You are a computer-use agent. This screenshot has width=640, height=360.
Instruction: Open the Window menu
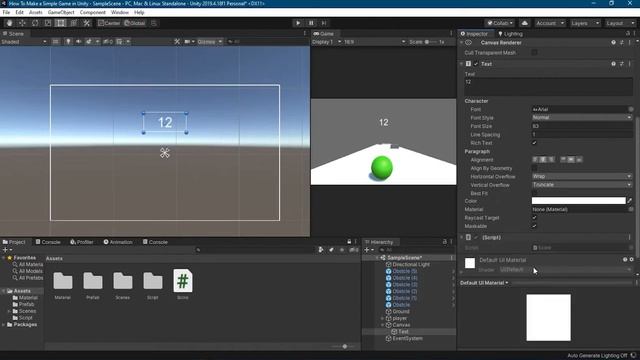pos(120,12)
